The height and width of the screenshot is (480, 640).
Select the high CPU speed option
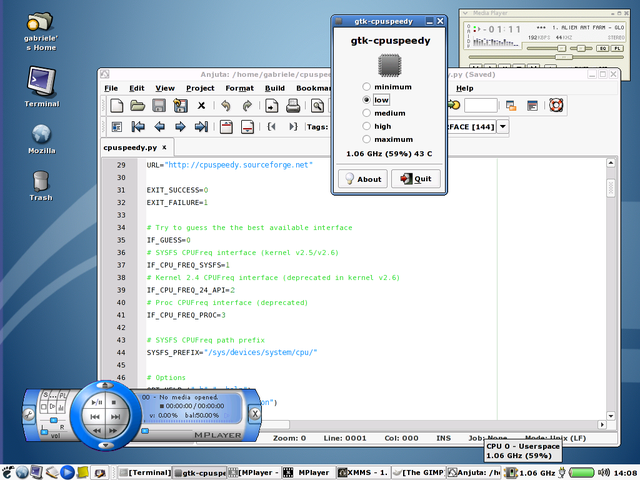point(377,126)
